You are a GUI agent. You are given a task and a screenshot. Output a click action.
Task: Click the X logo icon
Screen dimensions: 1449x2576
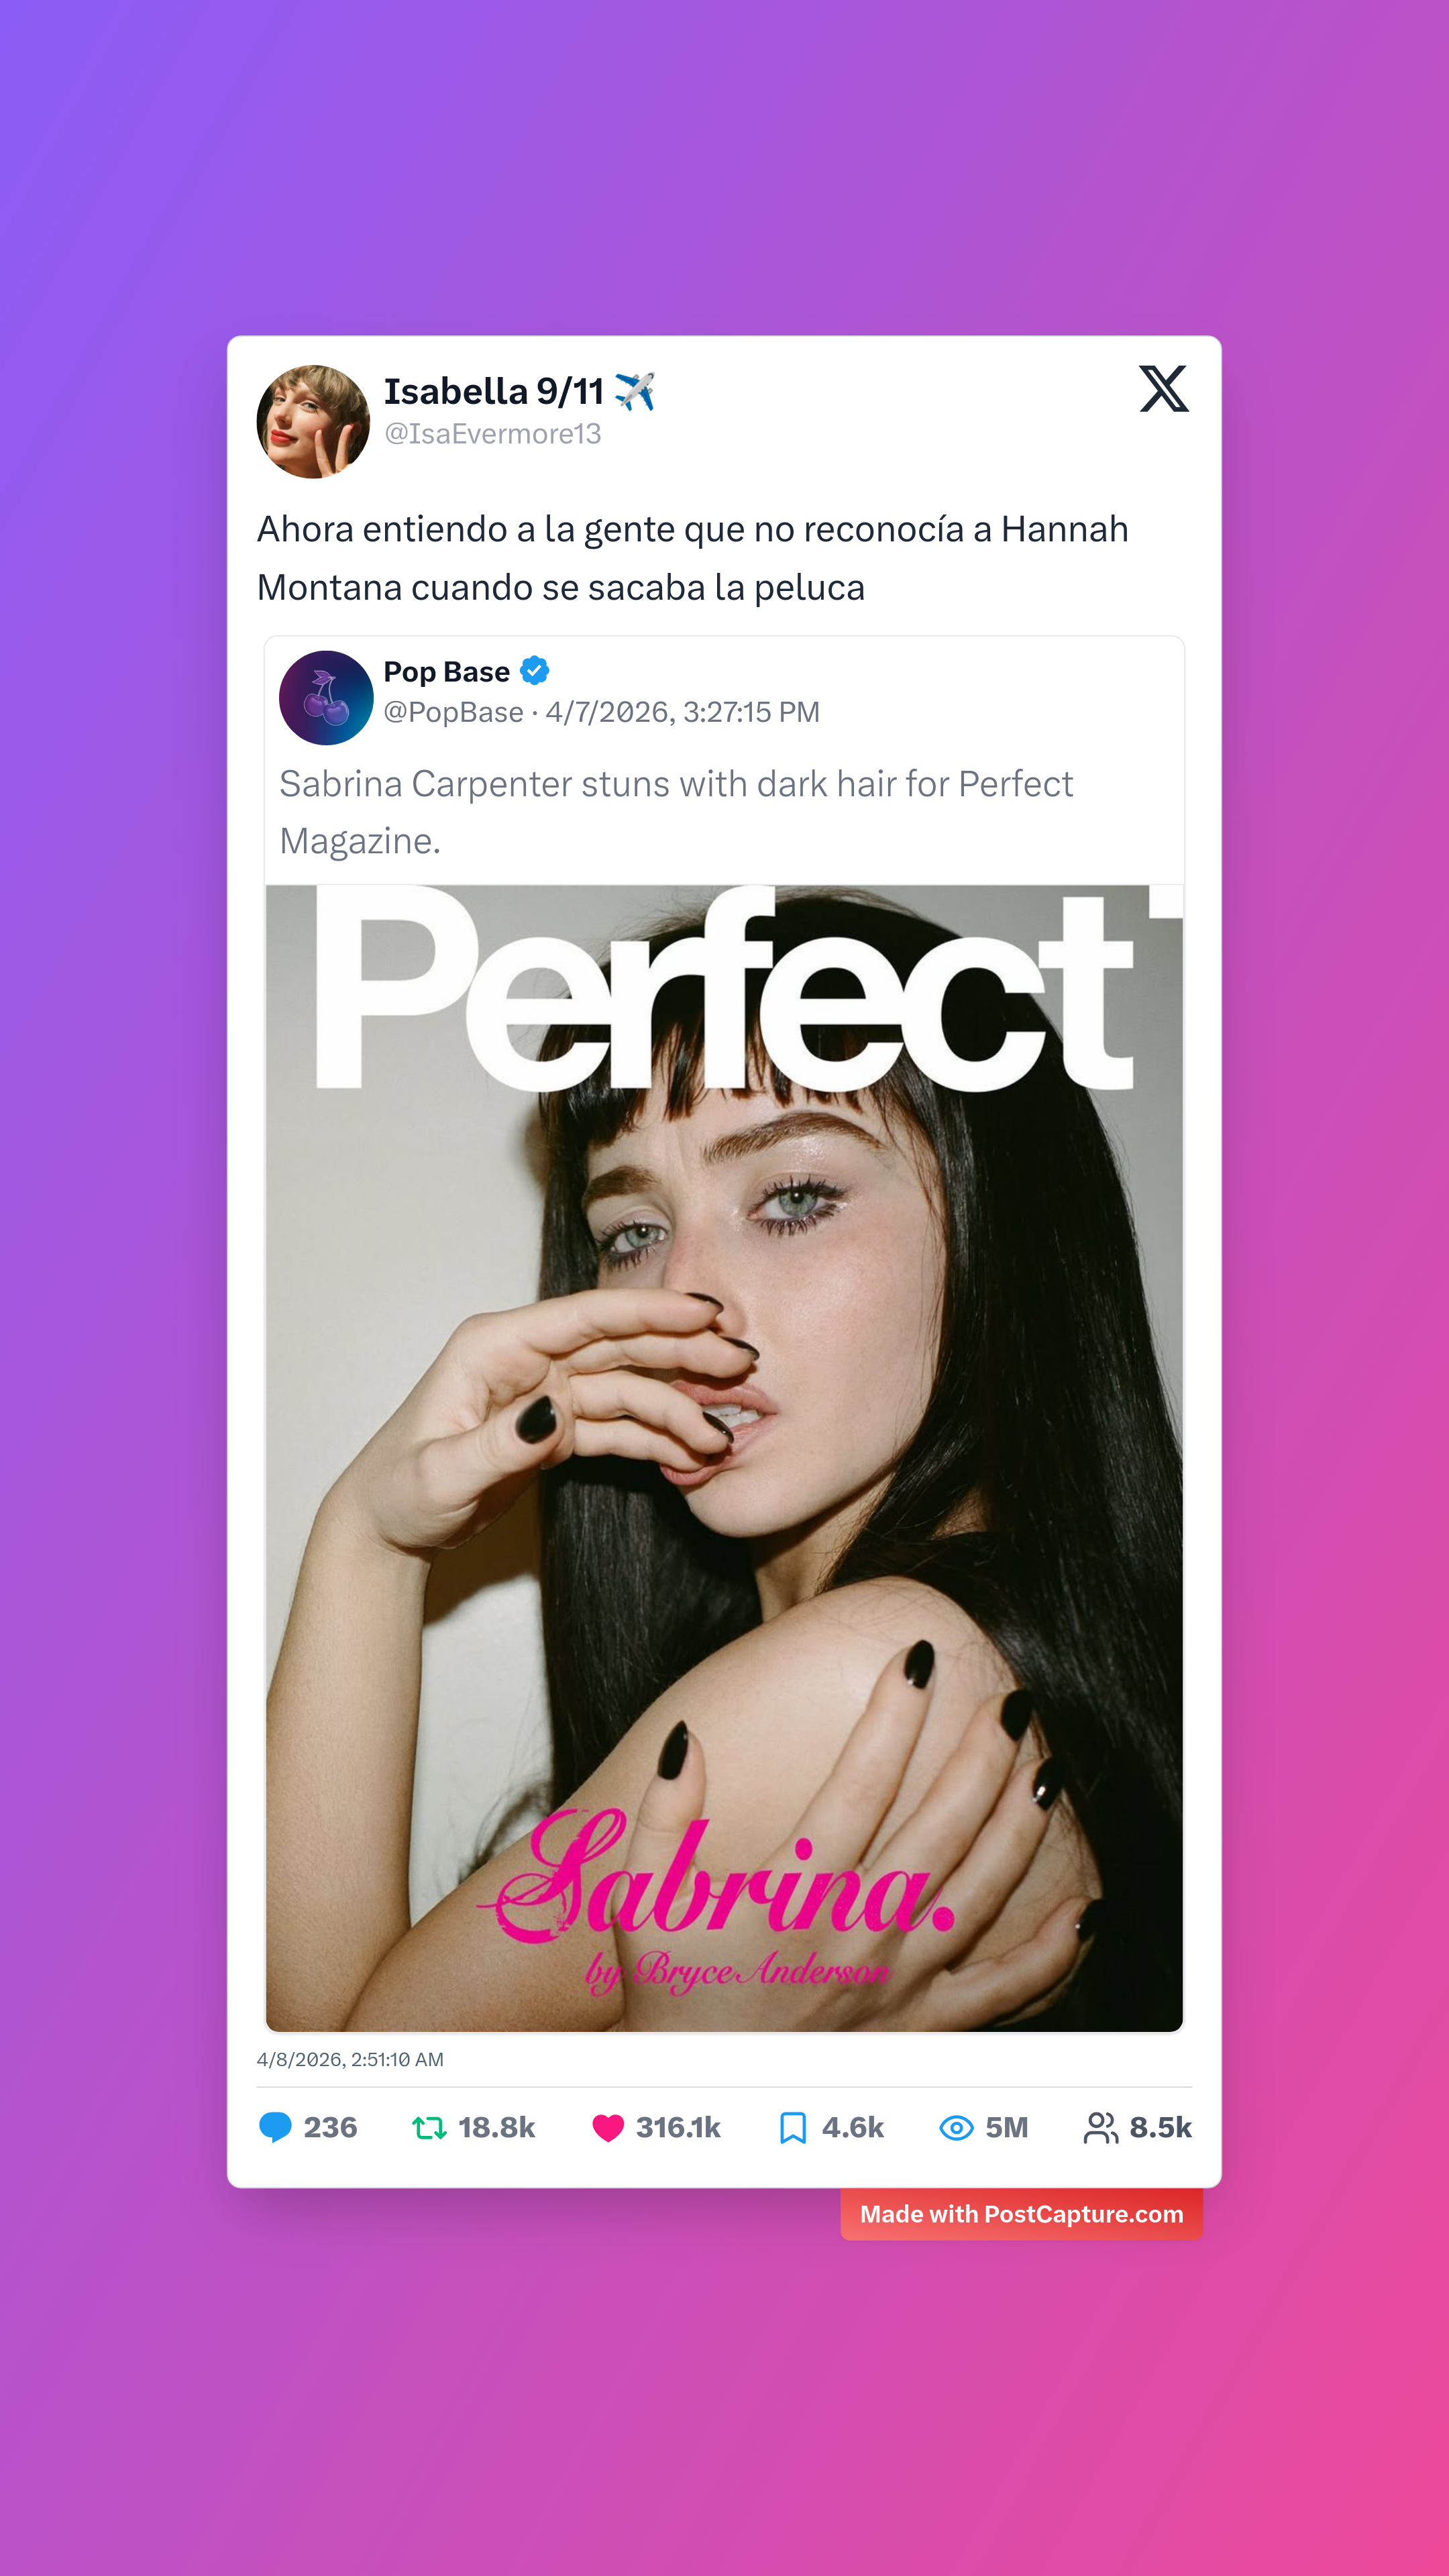1163,388
